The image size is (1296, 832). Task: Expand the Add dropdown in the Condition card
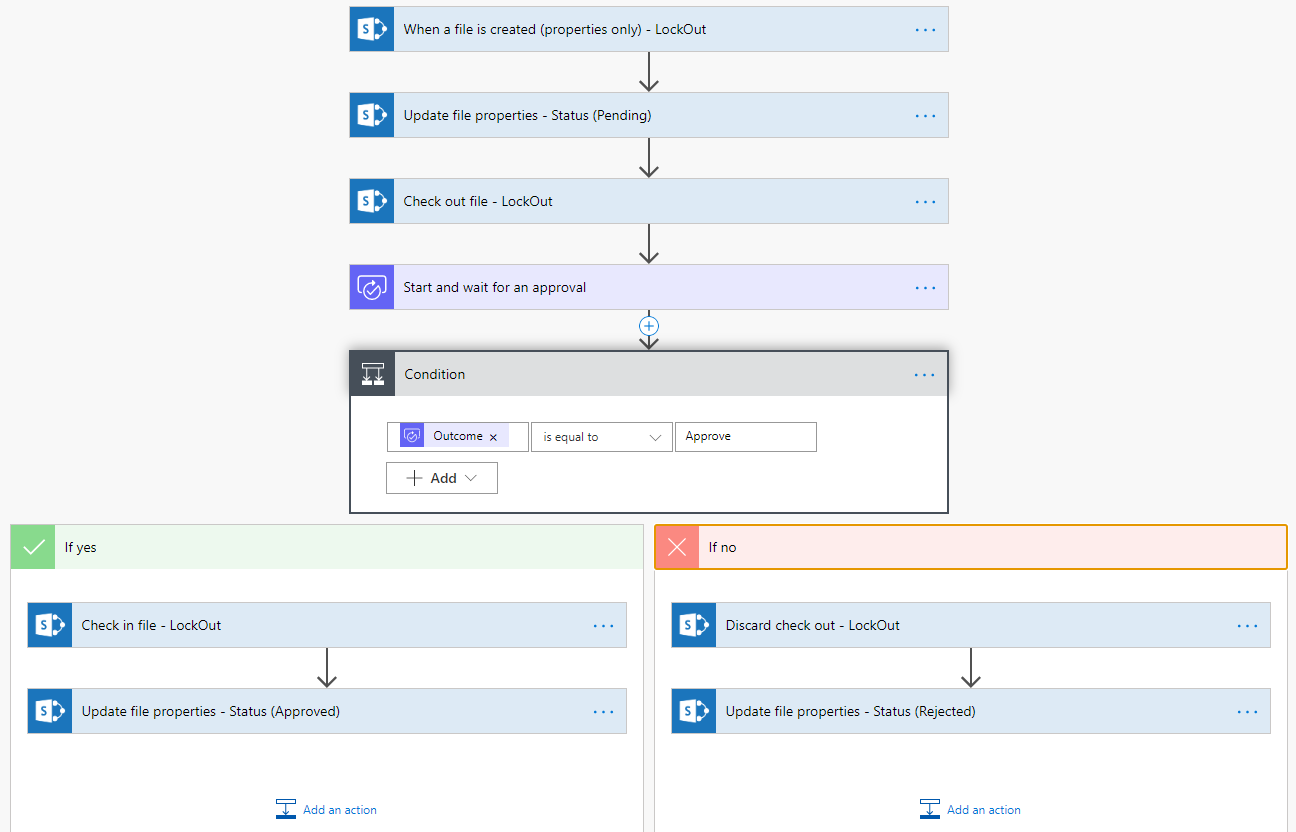coord(441,477)
